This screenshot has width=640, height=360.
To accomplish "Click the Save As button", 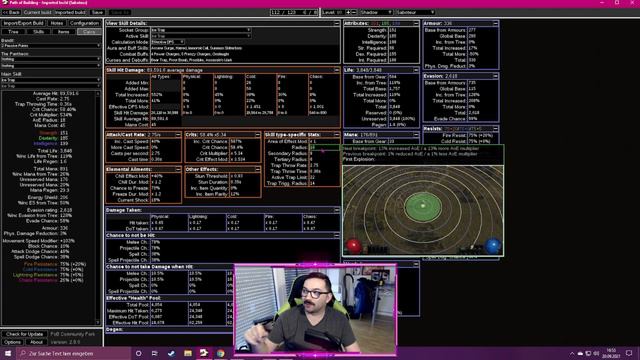I will coord(120,12).
